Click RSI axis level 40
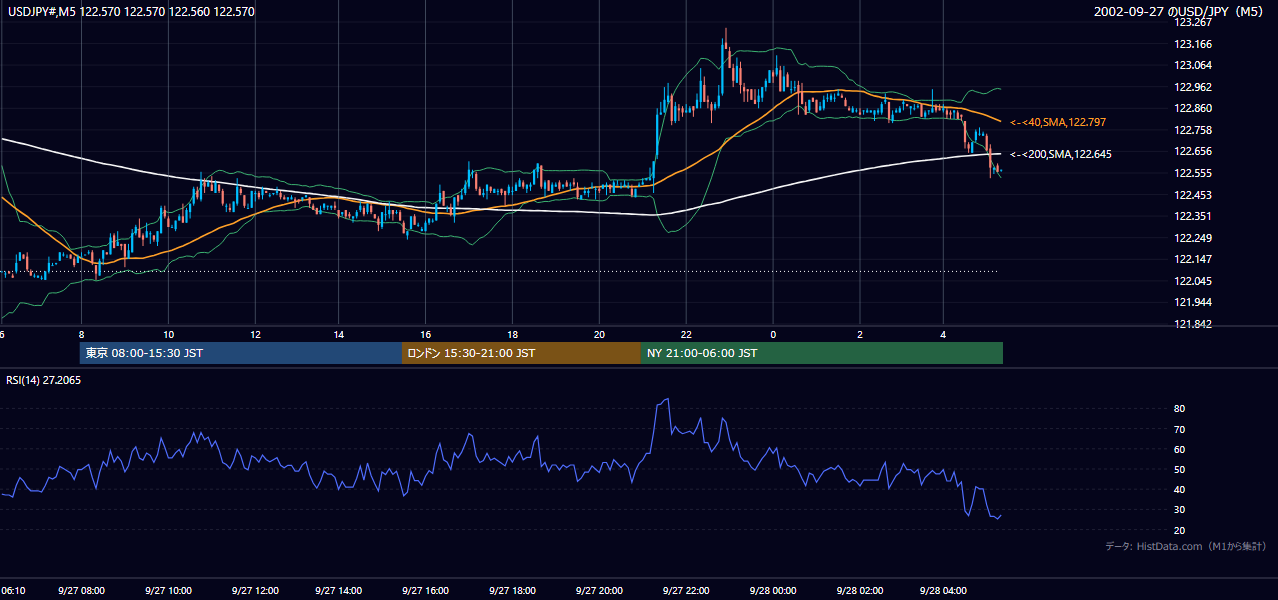 (1180, 489)
